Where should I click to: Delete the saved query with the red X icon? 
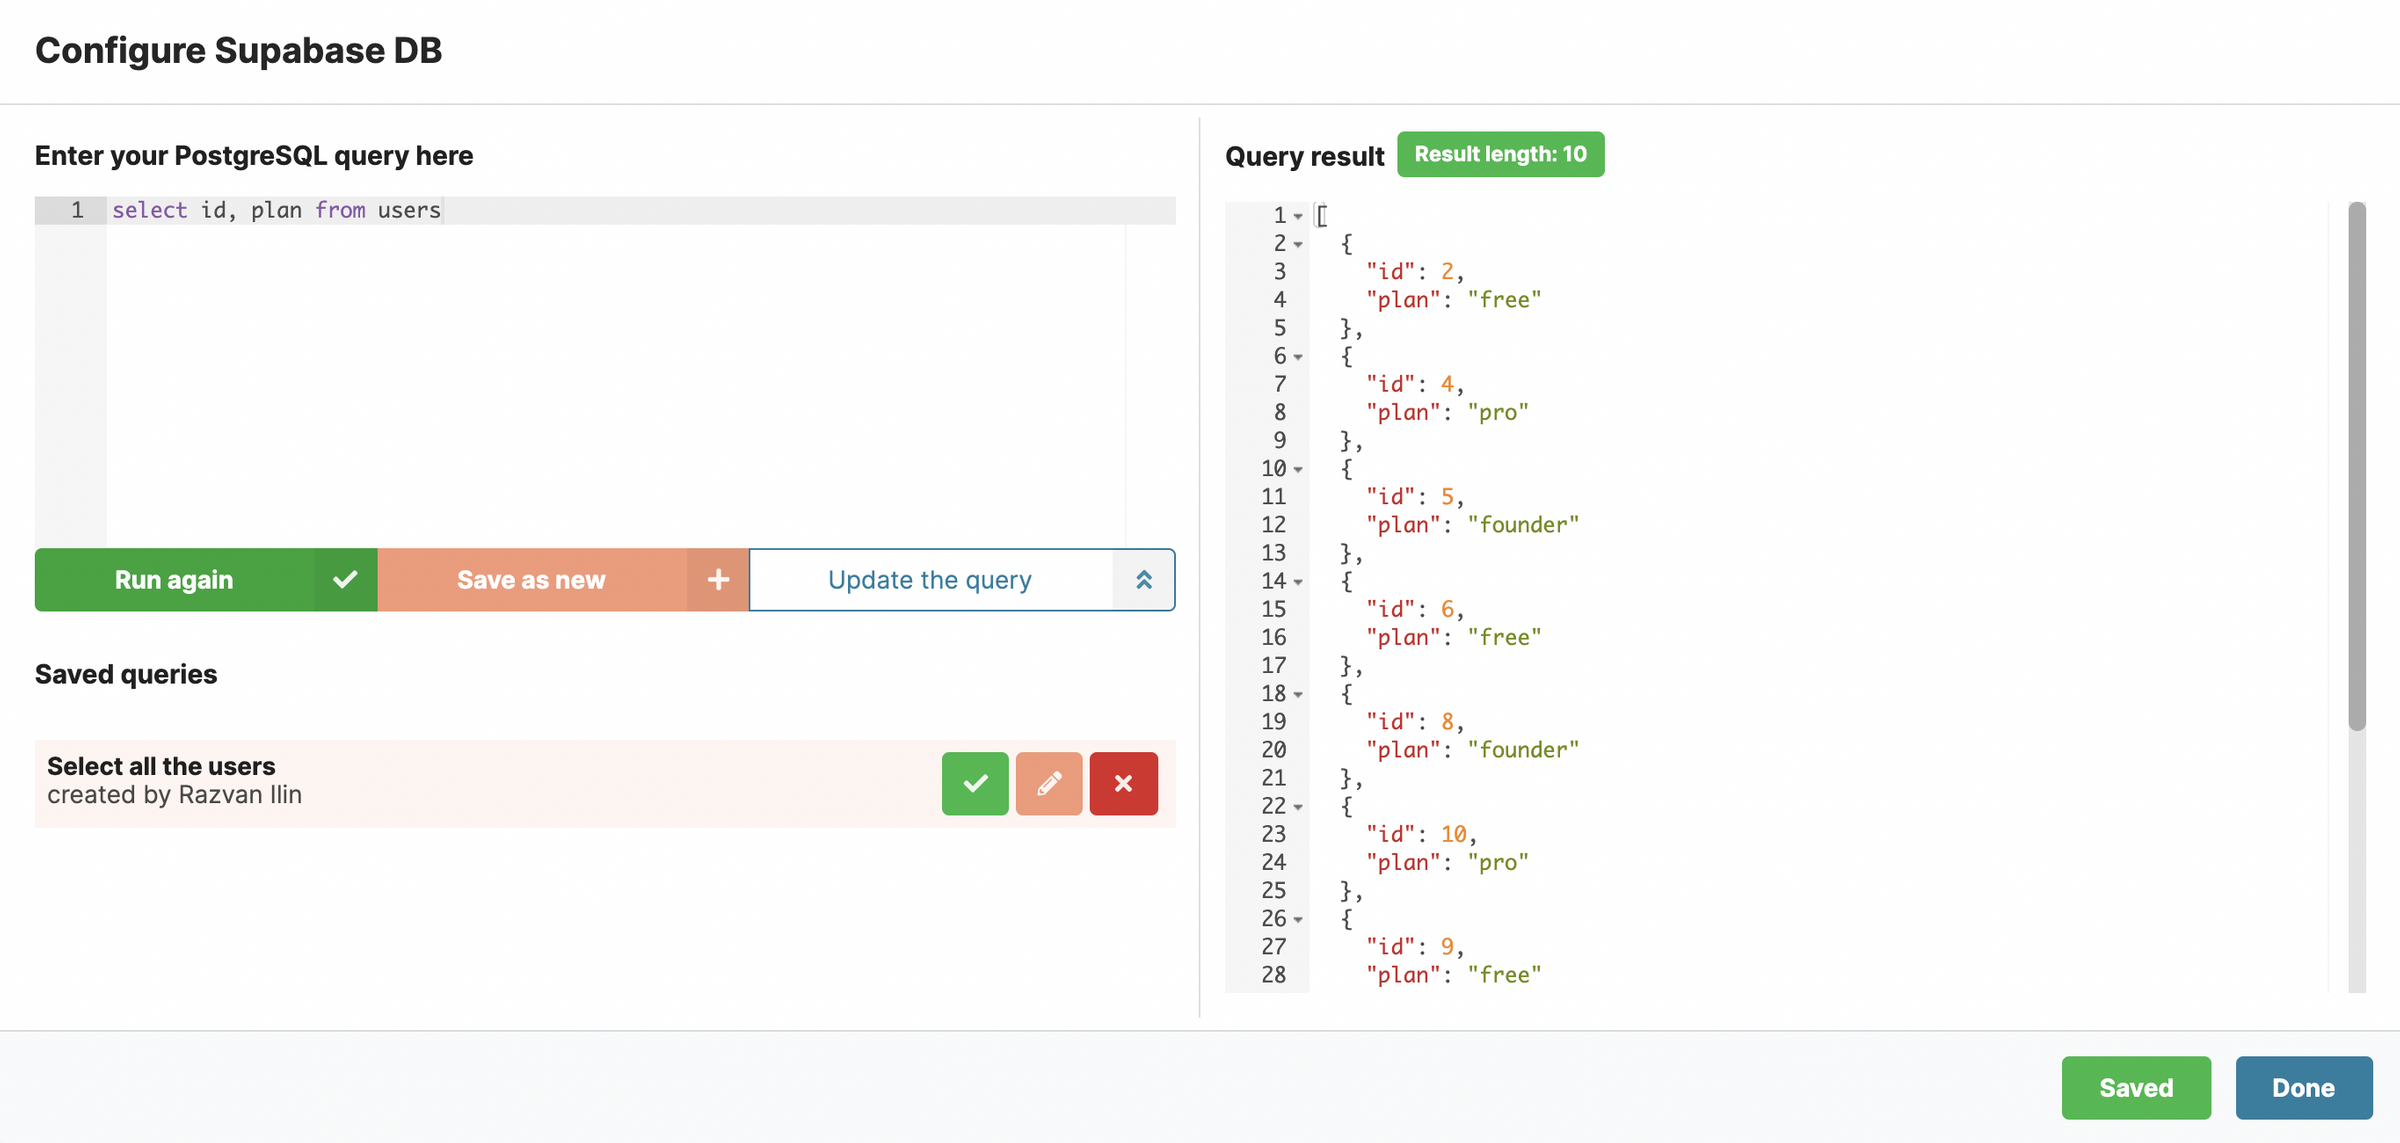(x=1123, y=783)
